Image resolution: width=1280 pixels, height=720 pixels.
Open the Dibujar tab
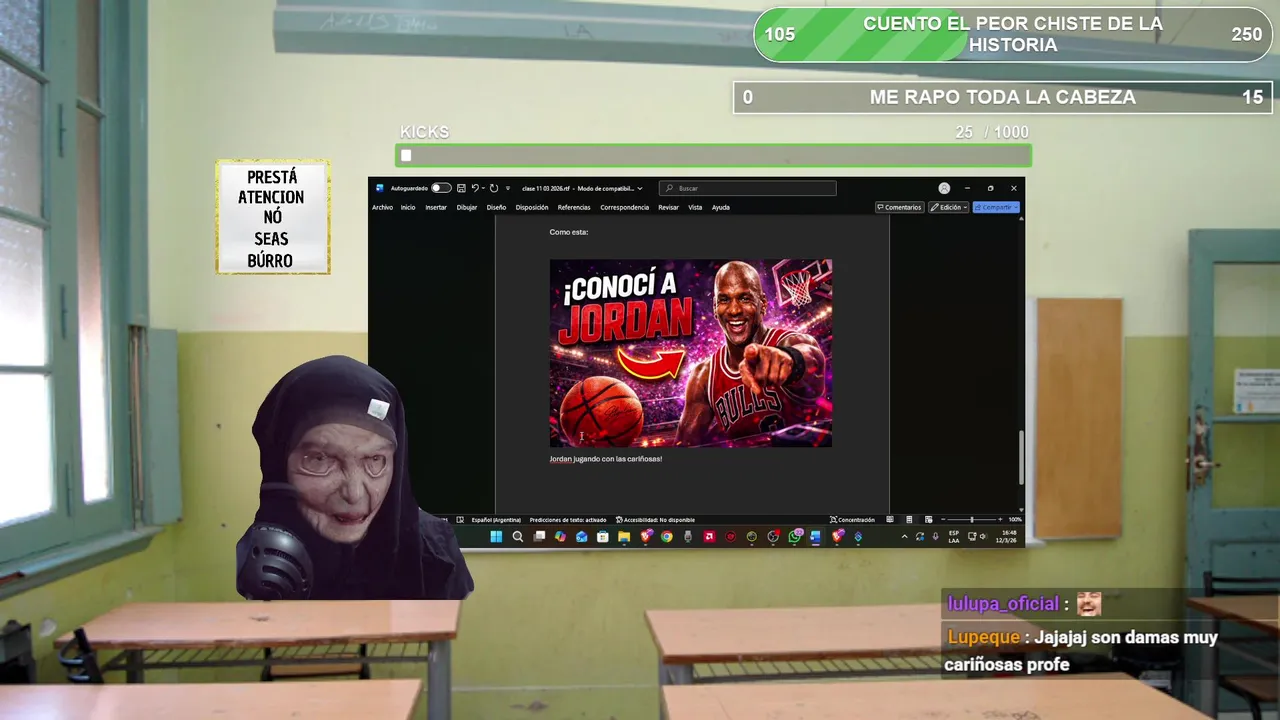pos(467,207)
